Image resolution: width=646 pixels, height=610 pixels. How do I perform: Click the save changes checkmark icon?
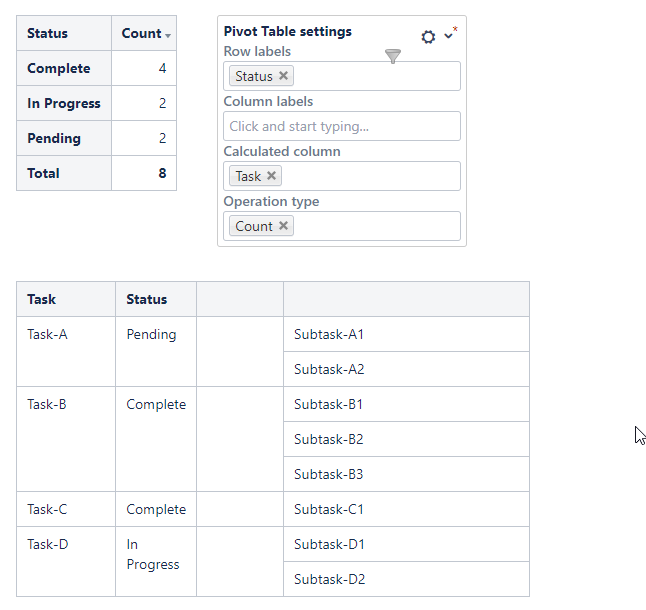[x=449, y=35]
